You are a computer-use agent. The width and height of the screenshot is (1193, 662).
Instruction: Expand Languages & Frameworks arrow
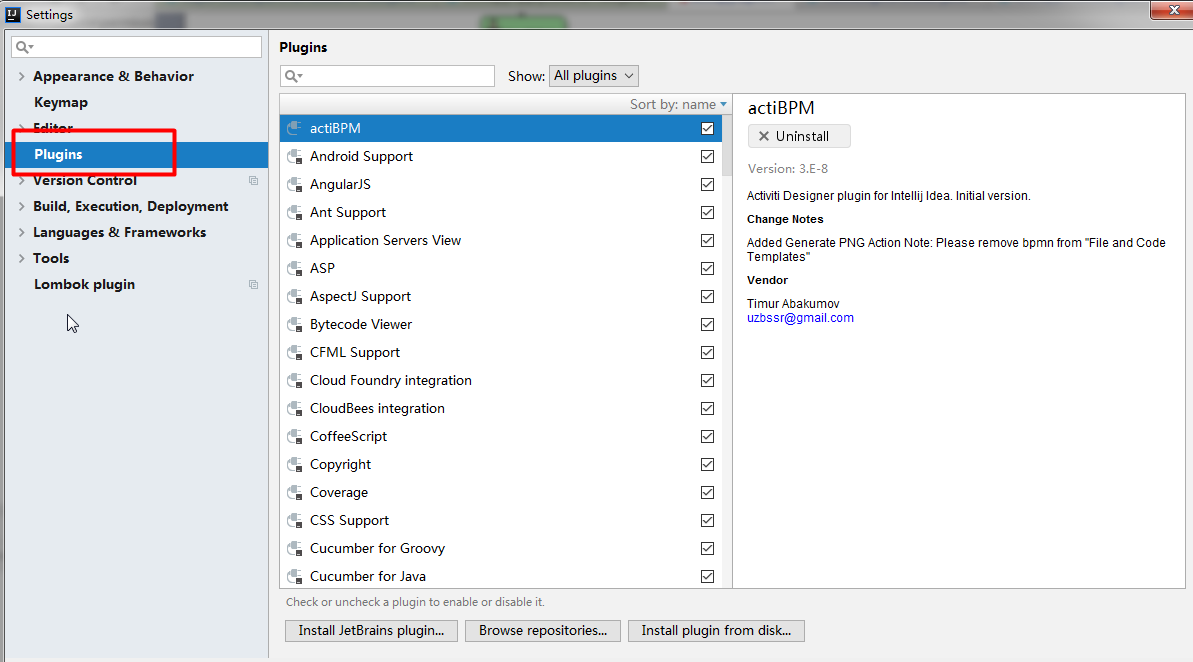click(21, 232)
